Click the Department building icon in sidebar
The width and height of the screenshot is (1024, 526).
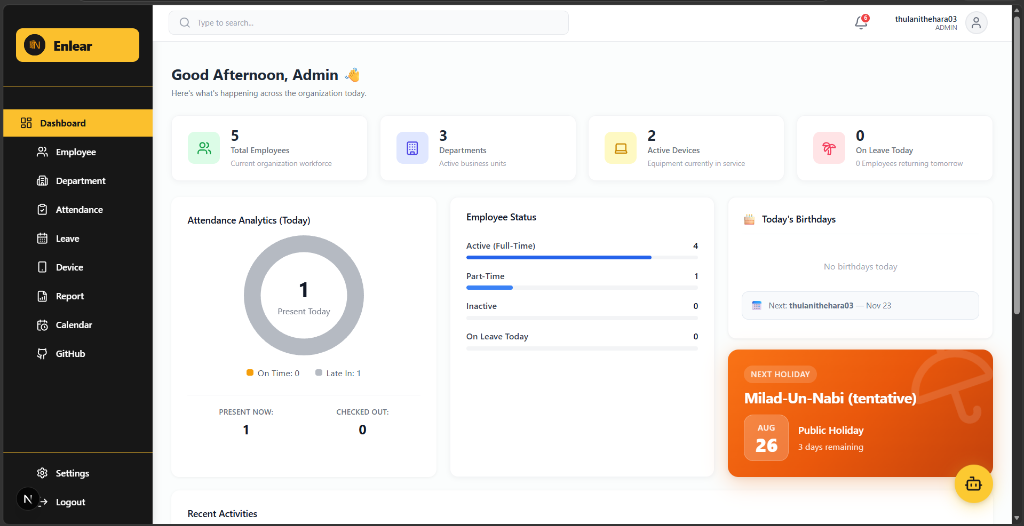click(x=42, y=180)
